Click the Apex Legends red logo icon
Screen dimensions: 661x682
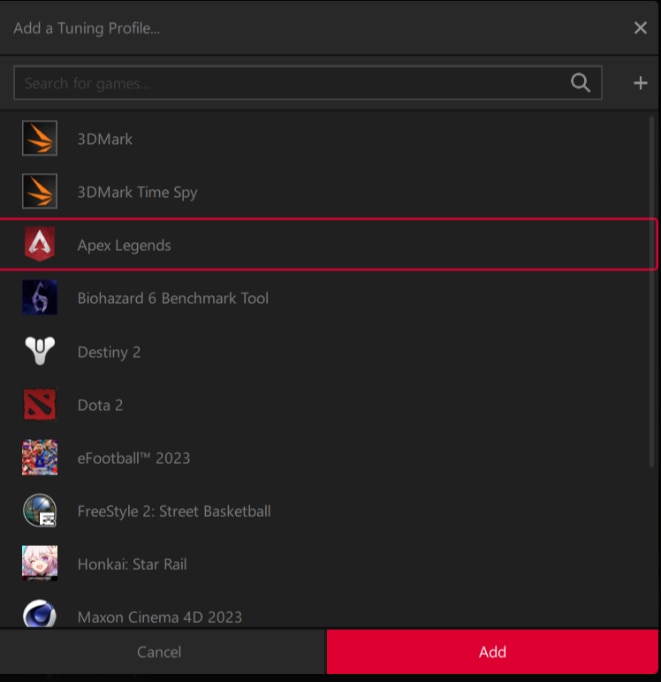(40, 244)
